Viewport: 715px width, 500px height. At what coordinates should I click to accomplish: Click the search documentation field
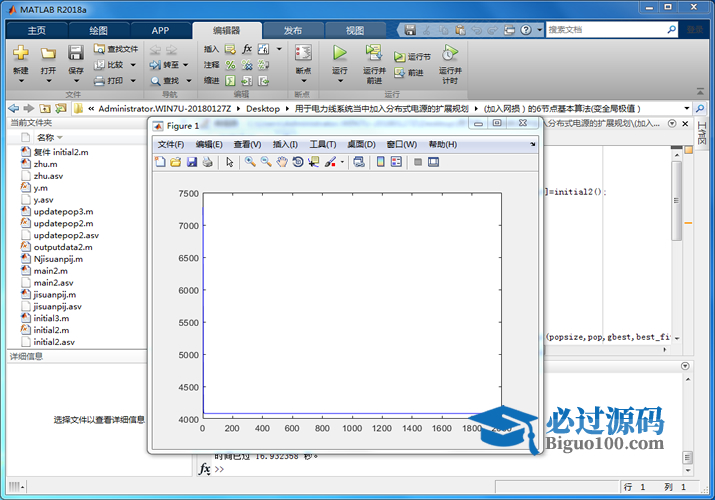(606, 30)
